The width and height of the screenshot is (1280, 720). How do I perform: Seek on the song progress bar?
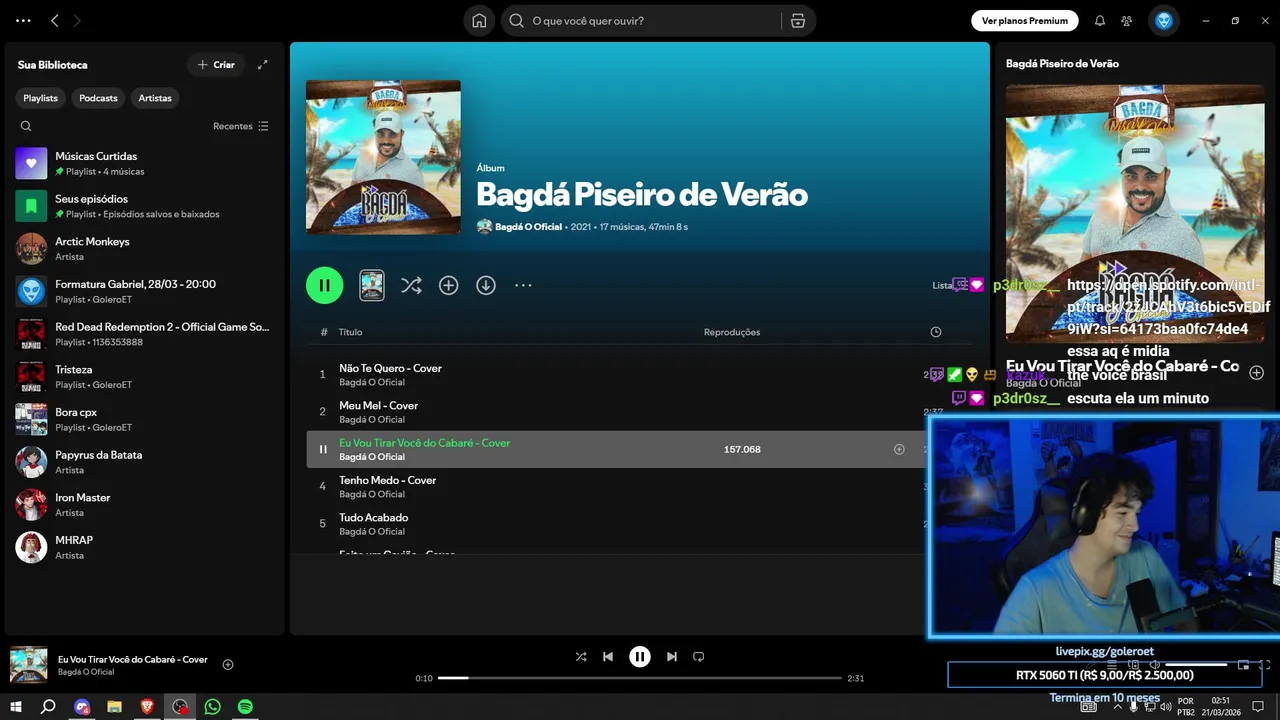640,678
